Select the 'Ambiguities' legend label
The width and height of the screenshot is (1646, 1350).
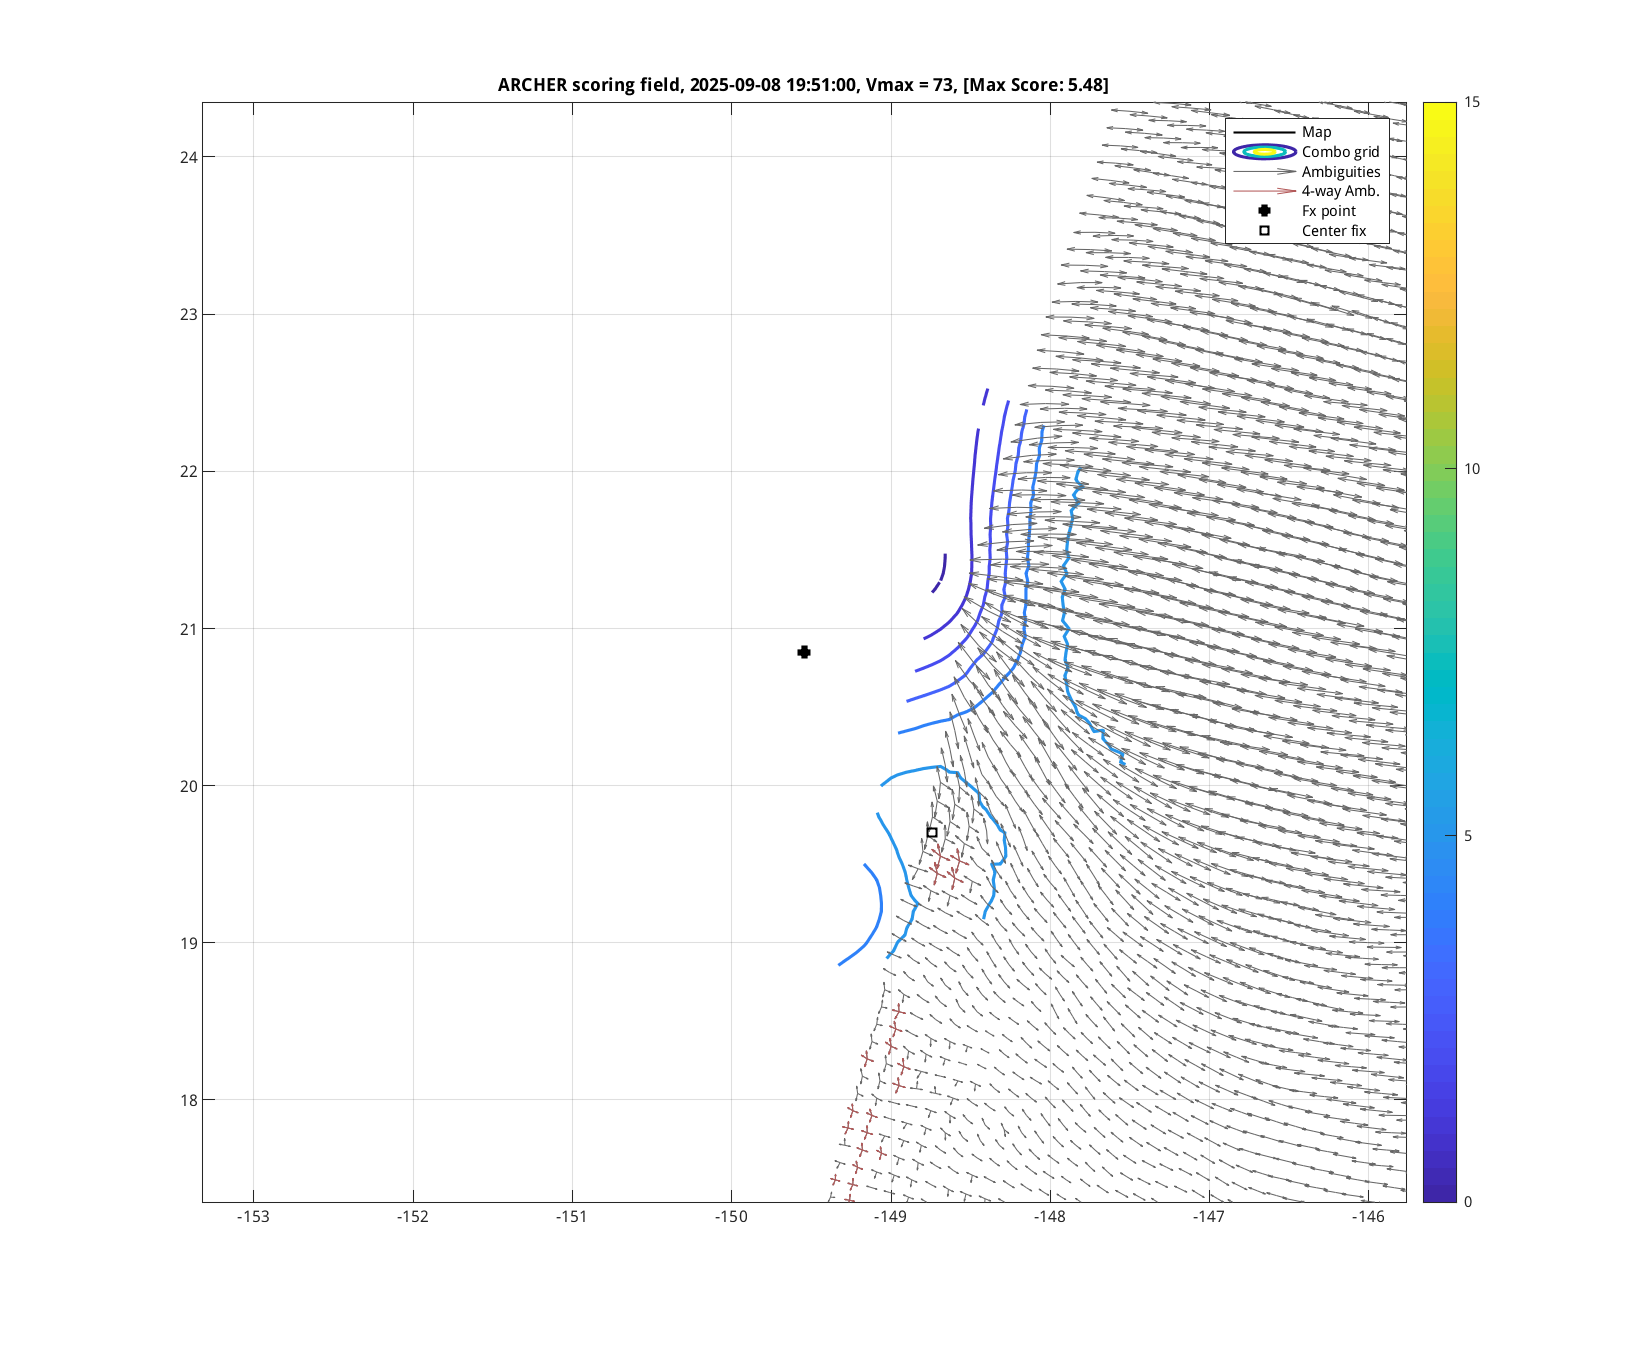(x=1340, y=172)
